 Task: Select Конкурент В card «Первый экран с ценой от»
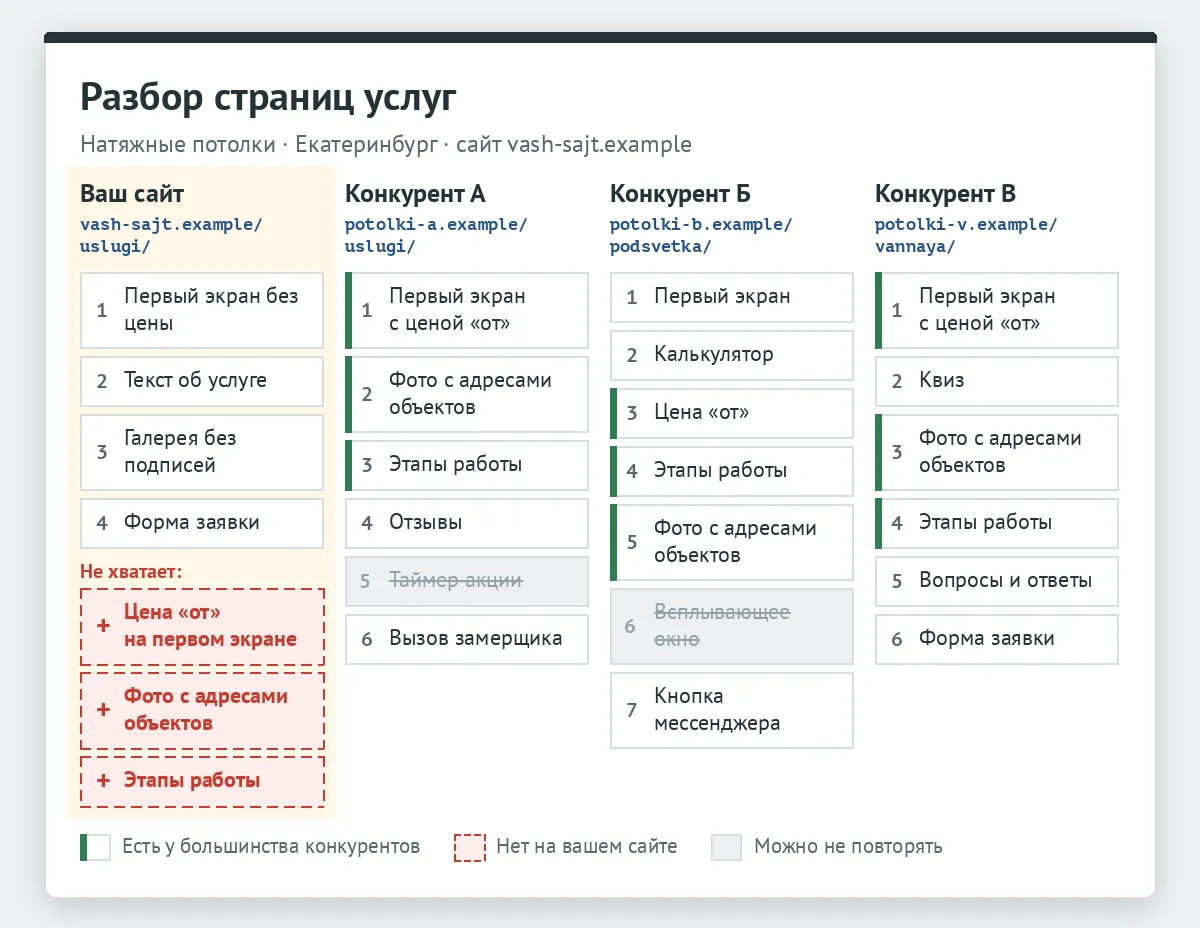997,310
